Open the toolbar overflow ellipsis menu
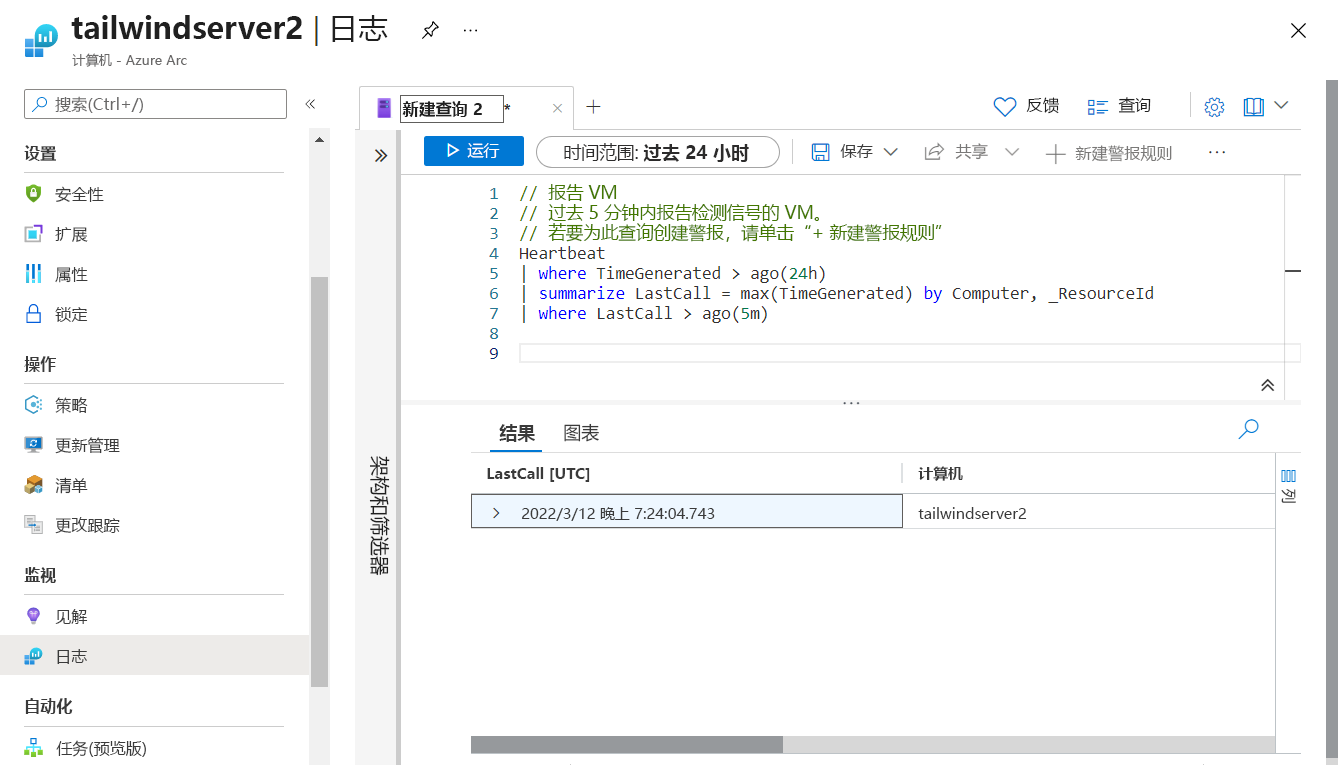Image resolution: width=1338 pixels, height=765 pixels. pos(1217,152)
